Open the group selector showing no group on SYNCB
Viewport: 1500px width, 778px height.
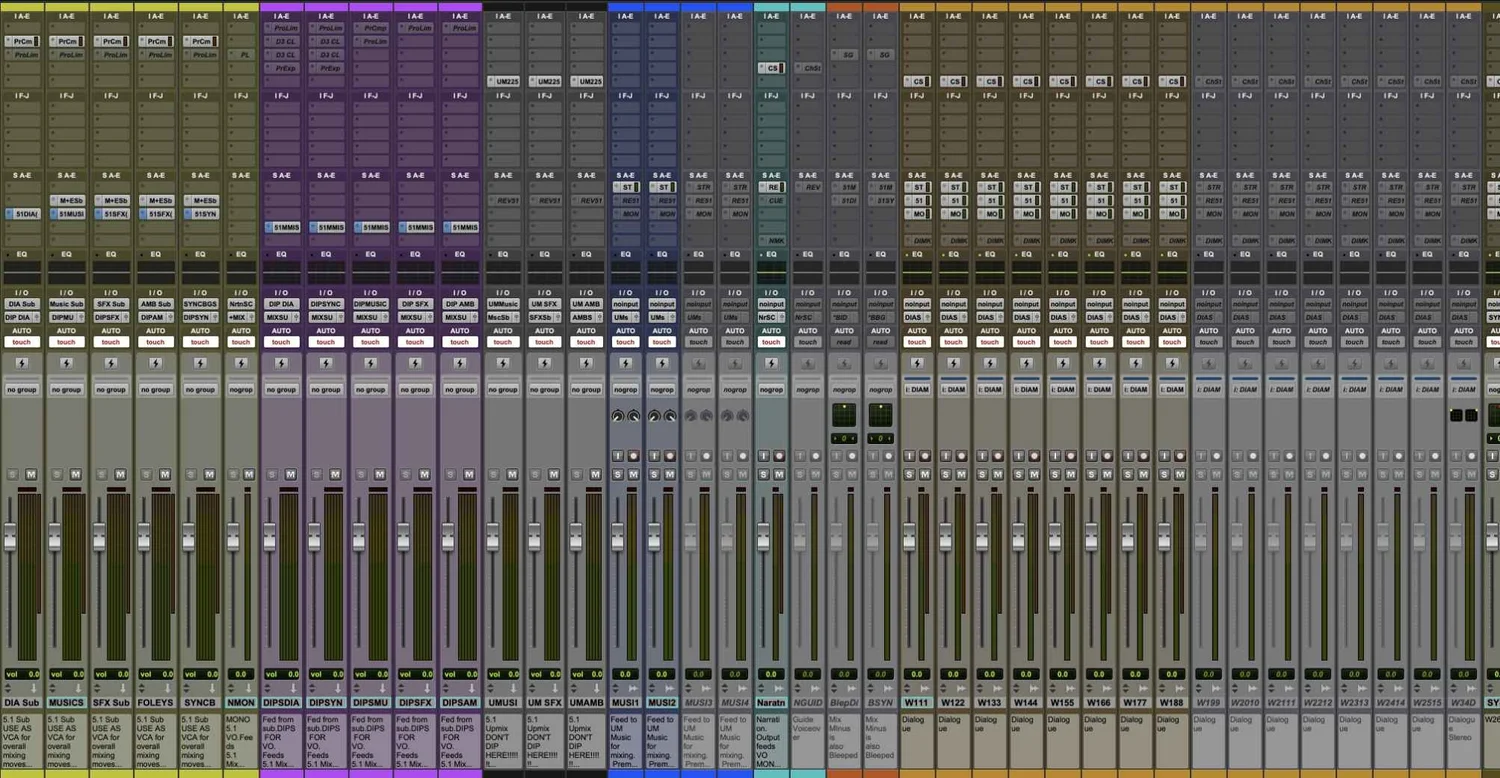click(x=200, y=389)
